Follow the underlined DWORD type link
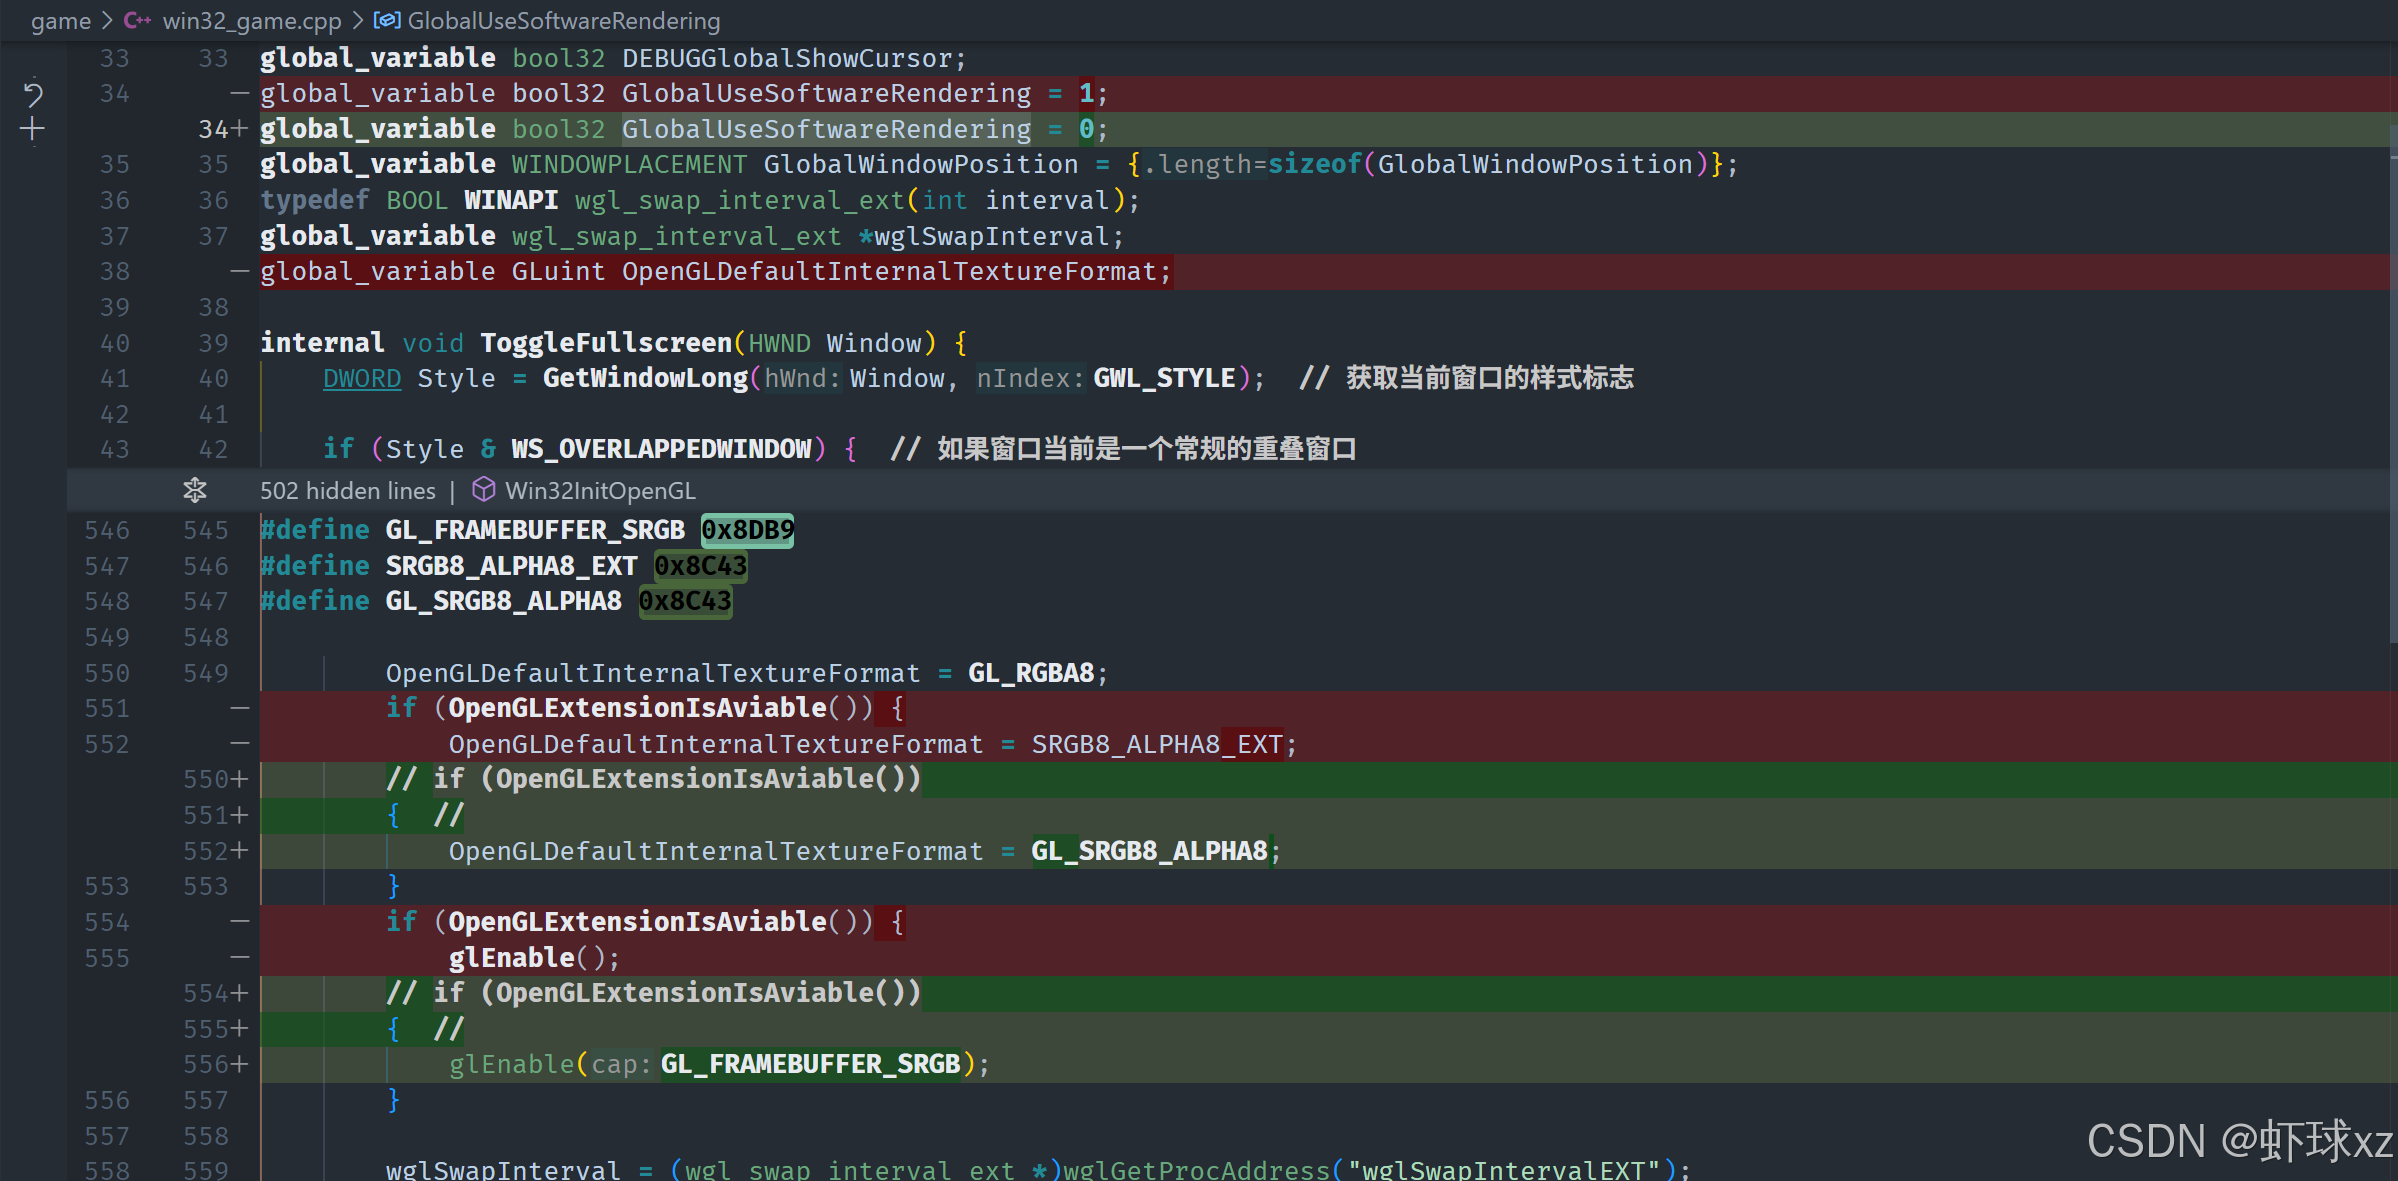The height and width of the screenshot is (1181, 2398). pos(361,378)
